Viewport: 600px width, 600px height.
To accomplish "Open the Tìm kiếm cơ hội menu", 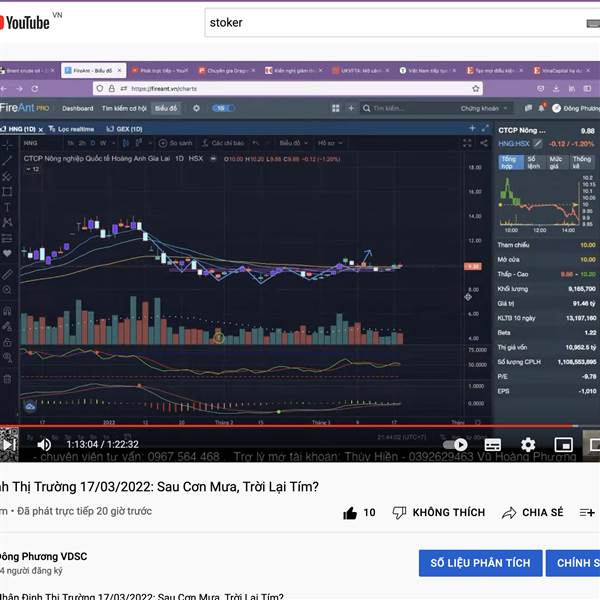I will (x=124, y=109).
